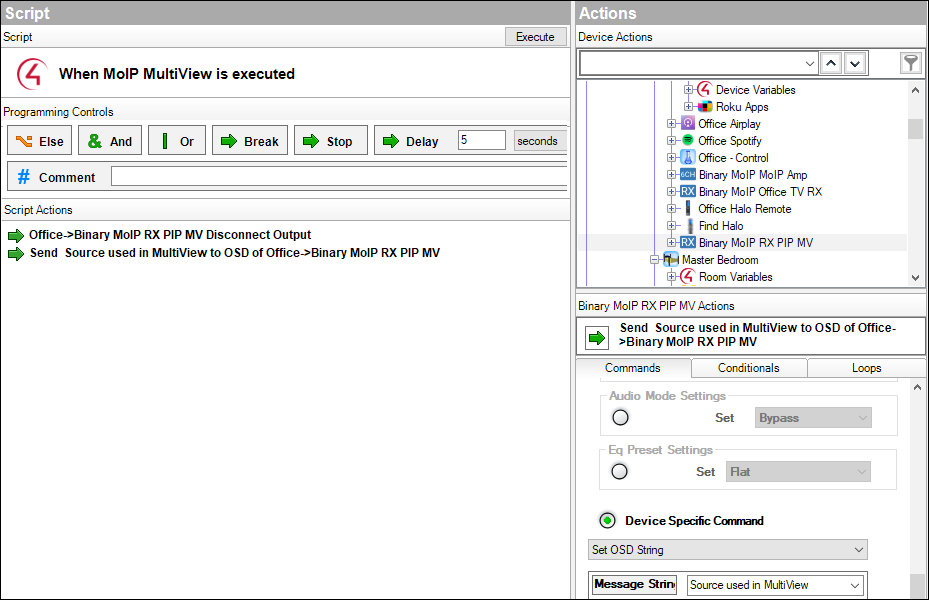Click the Find Halo remote icon
This screenshot has height=600, width=929.
(688, 226)
